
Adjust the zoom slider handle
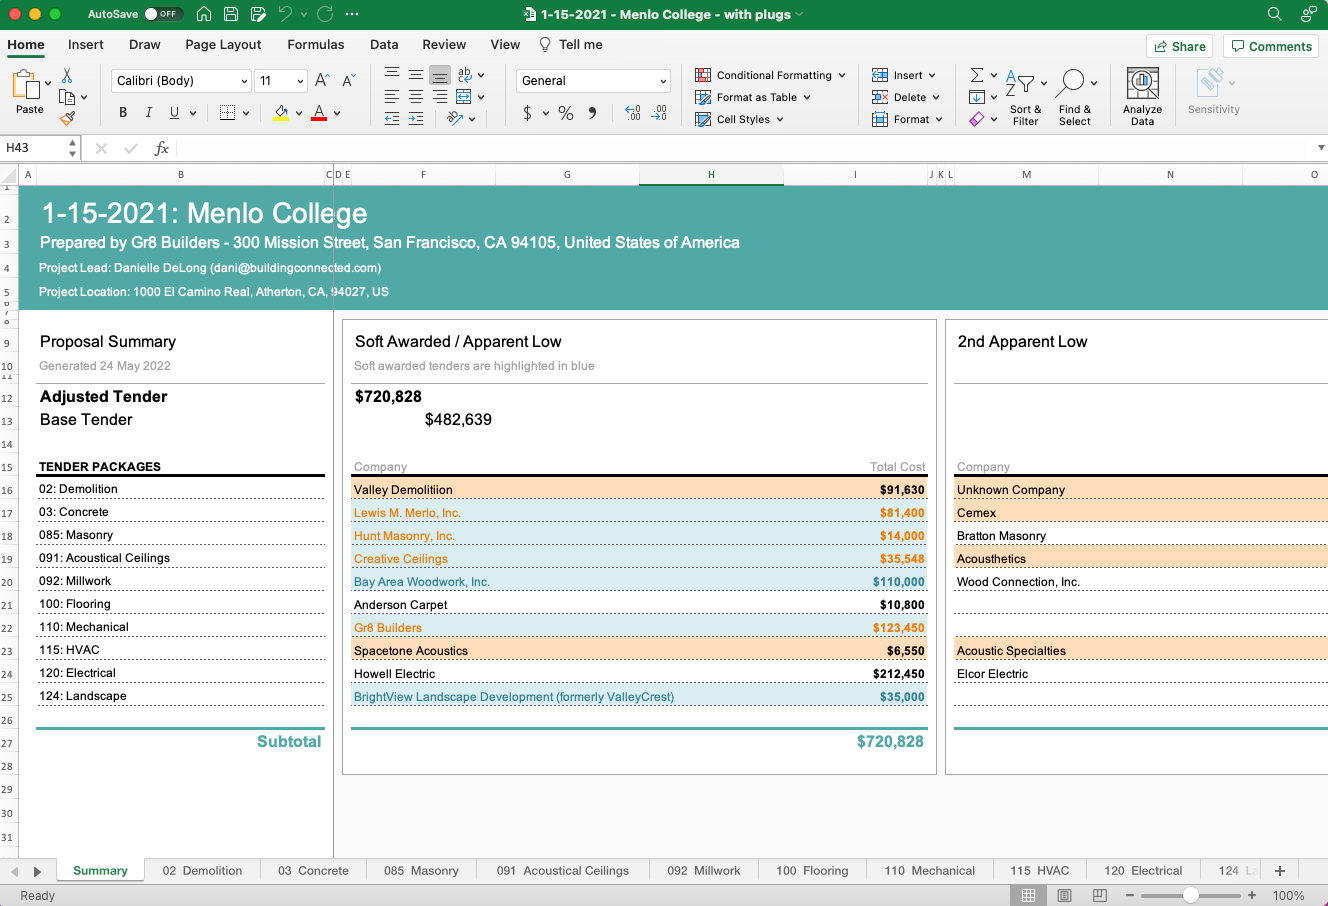tap(1190, 895)
